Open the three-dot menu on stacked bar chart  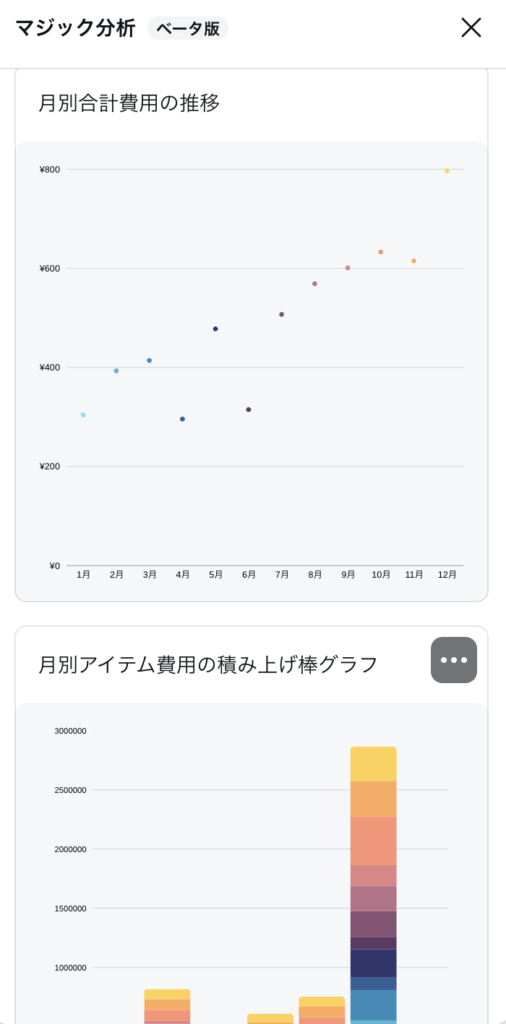click(x=454, y=660)
